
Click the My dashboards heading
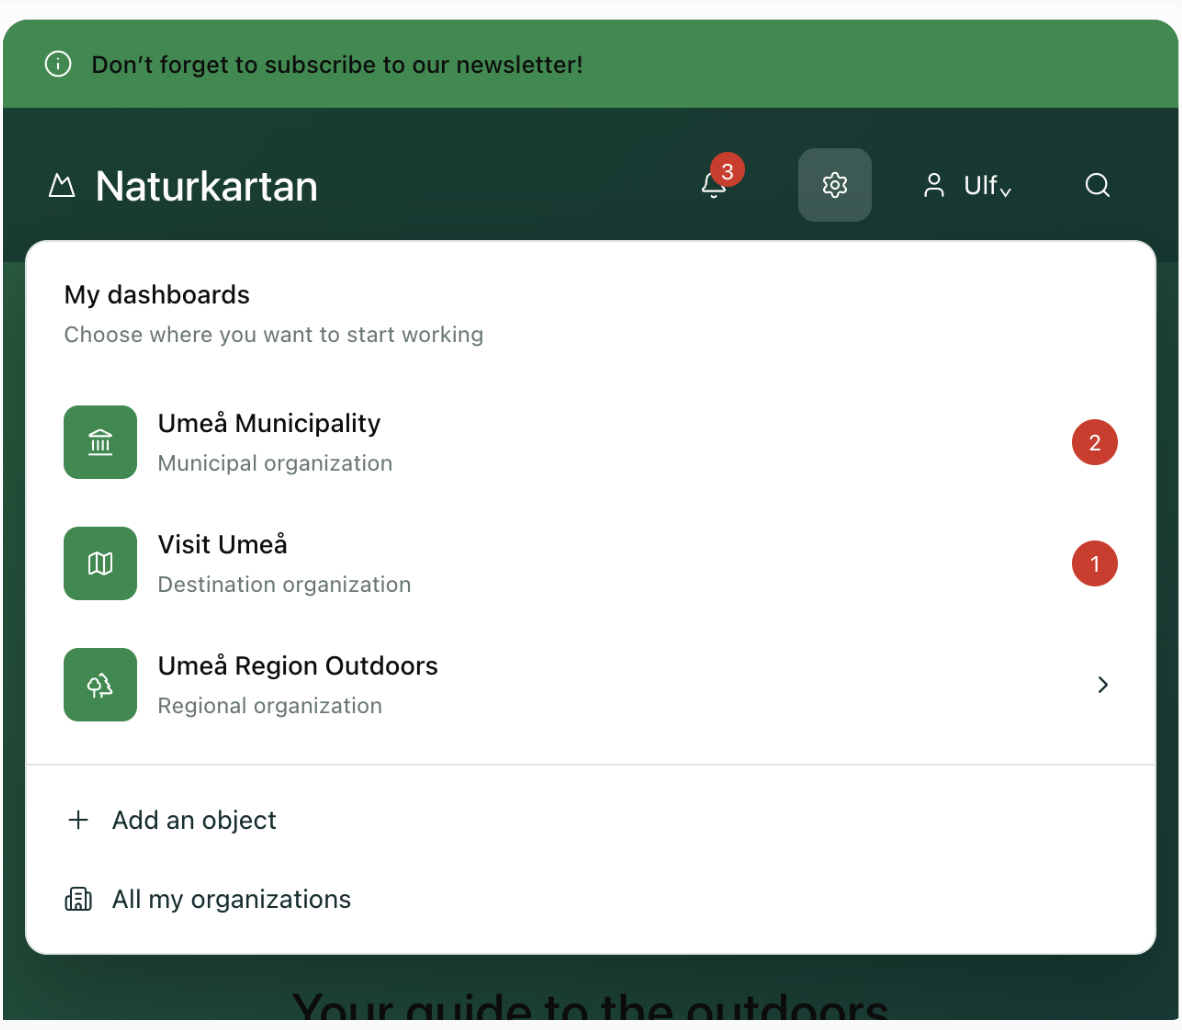157,295
